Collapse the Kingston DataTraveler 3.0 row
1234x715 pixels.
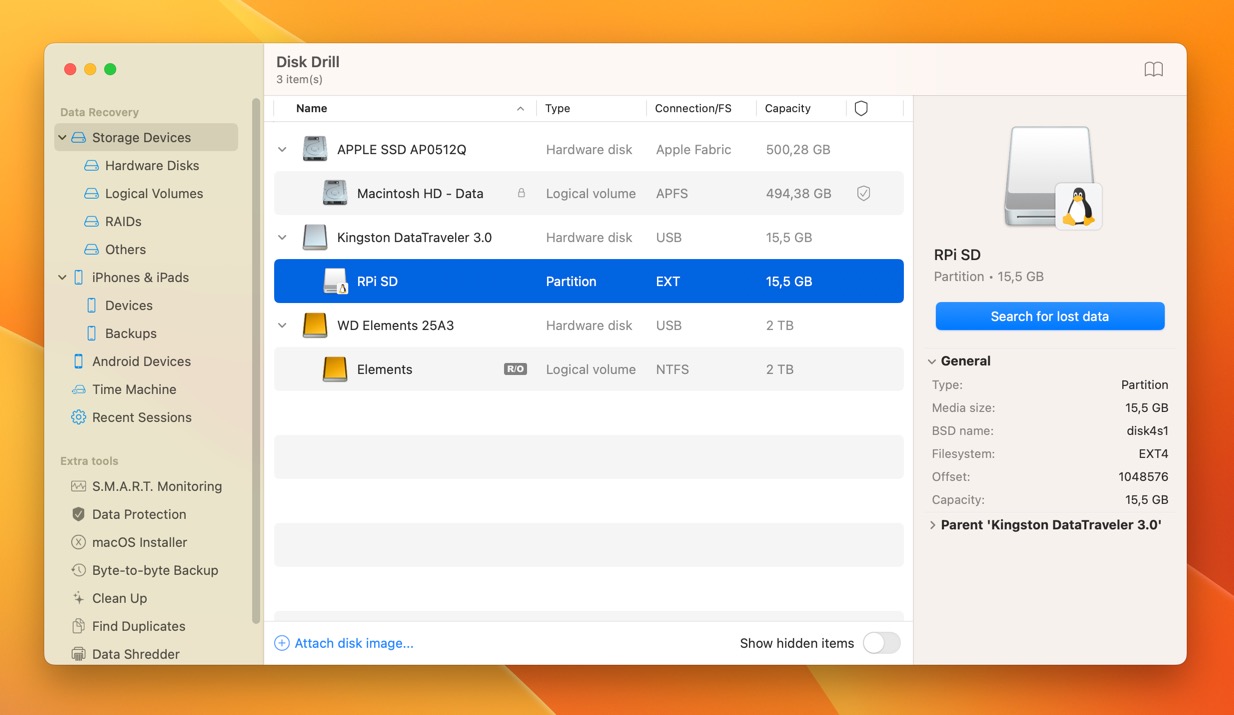[282, 238]
